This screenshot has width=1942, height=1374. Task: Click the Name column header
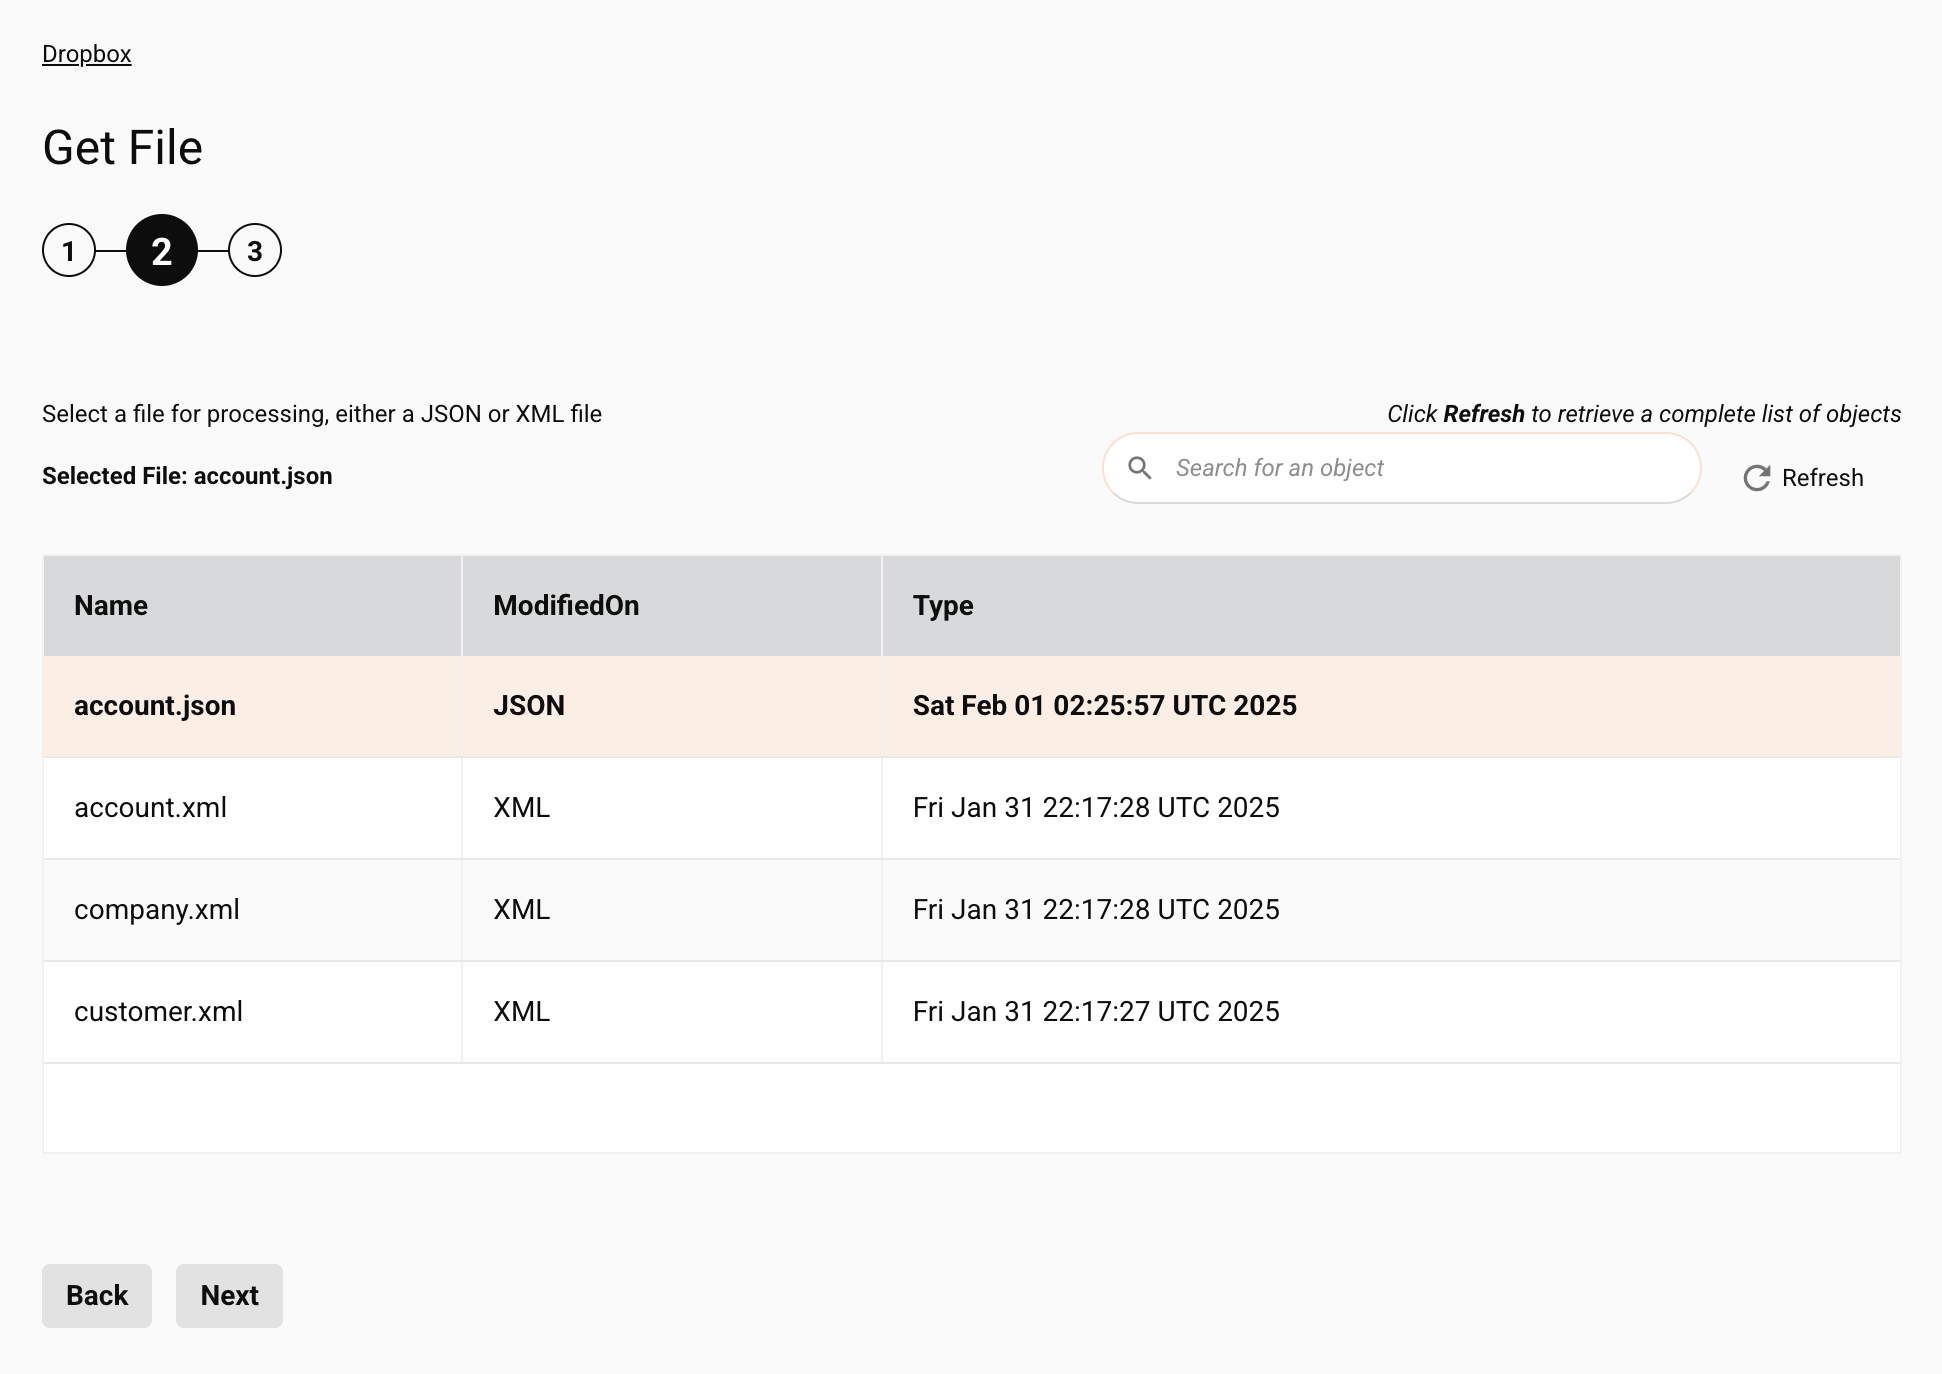pos(111,606)
